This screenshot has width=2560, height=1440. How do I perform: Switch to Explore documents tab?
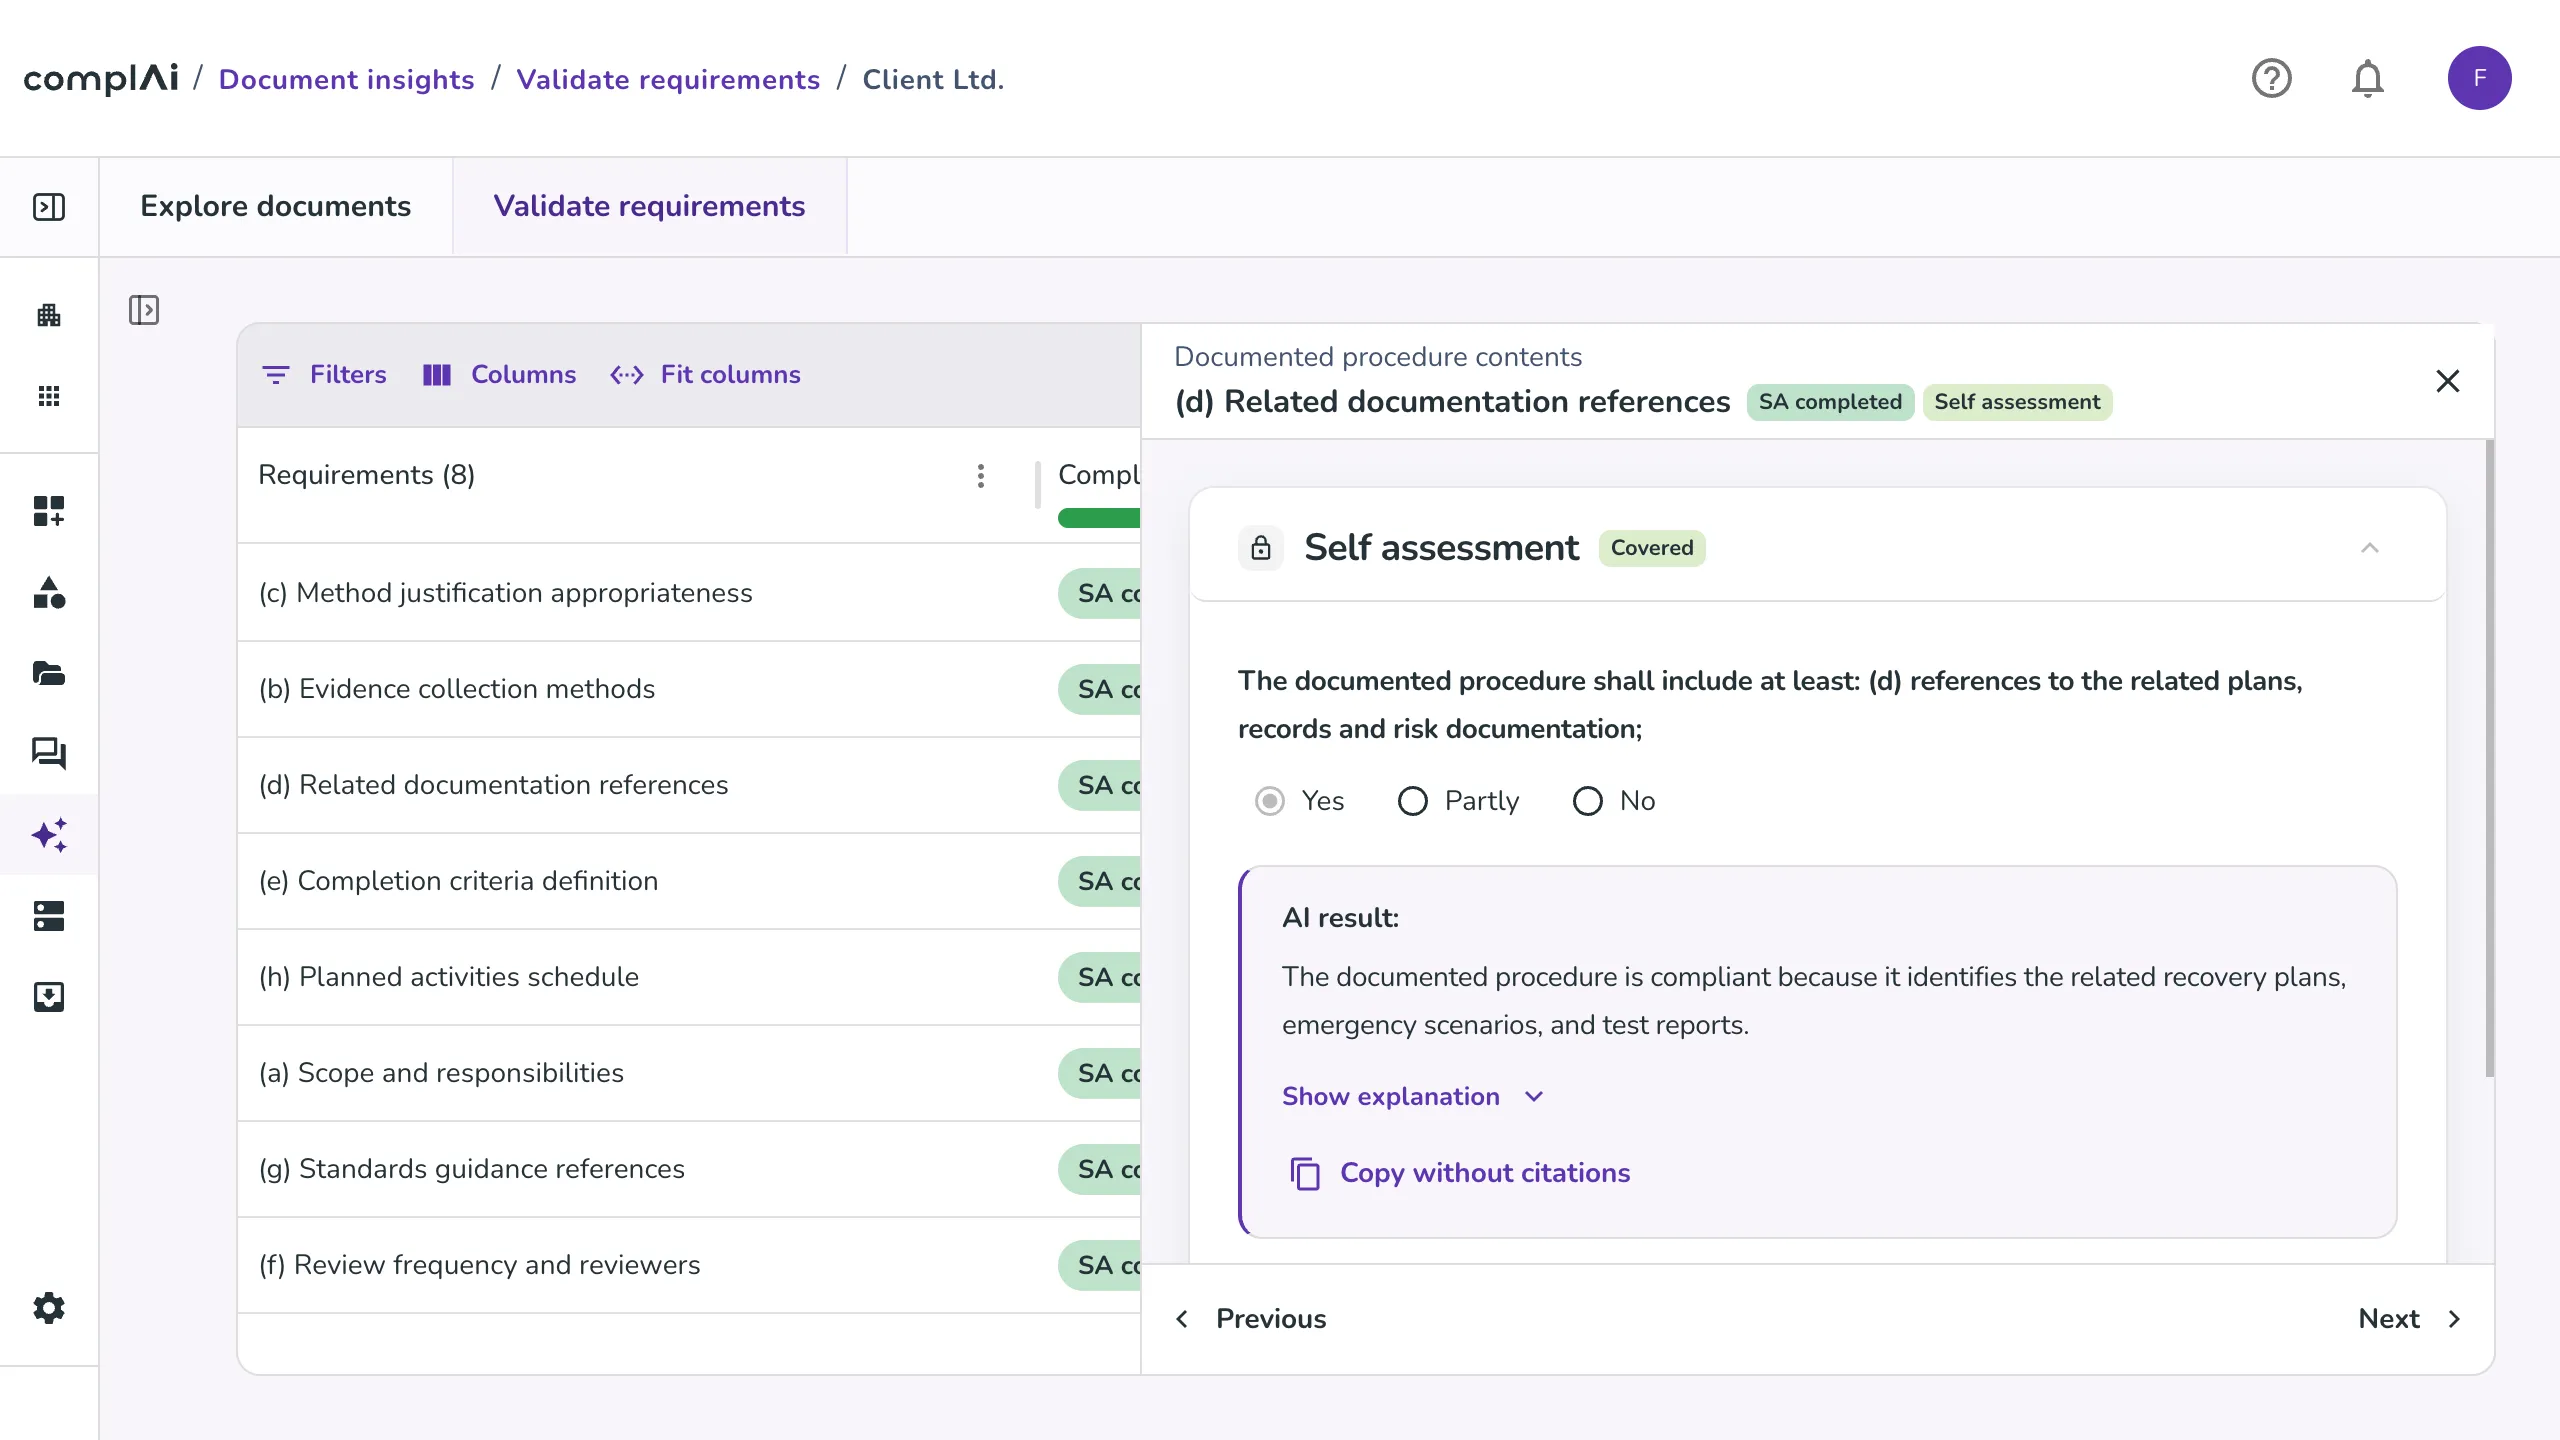[276, 206]
